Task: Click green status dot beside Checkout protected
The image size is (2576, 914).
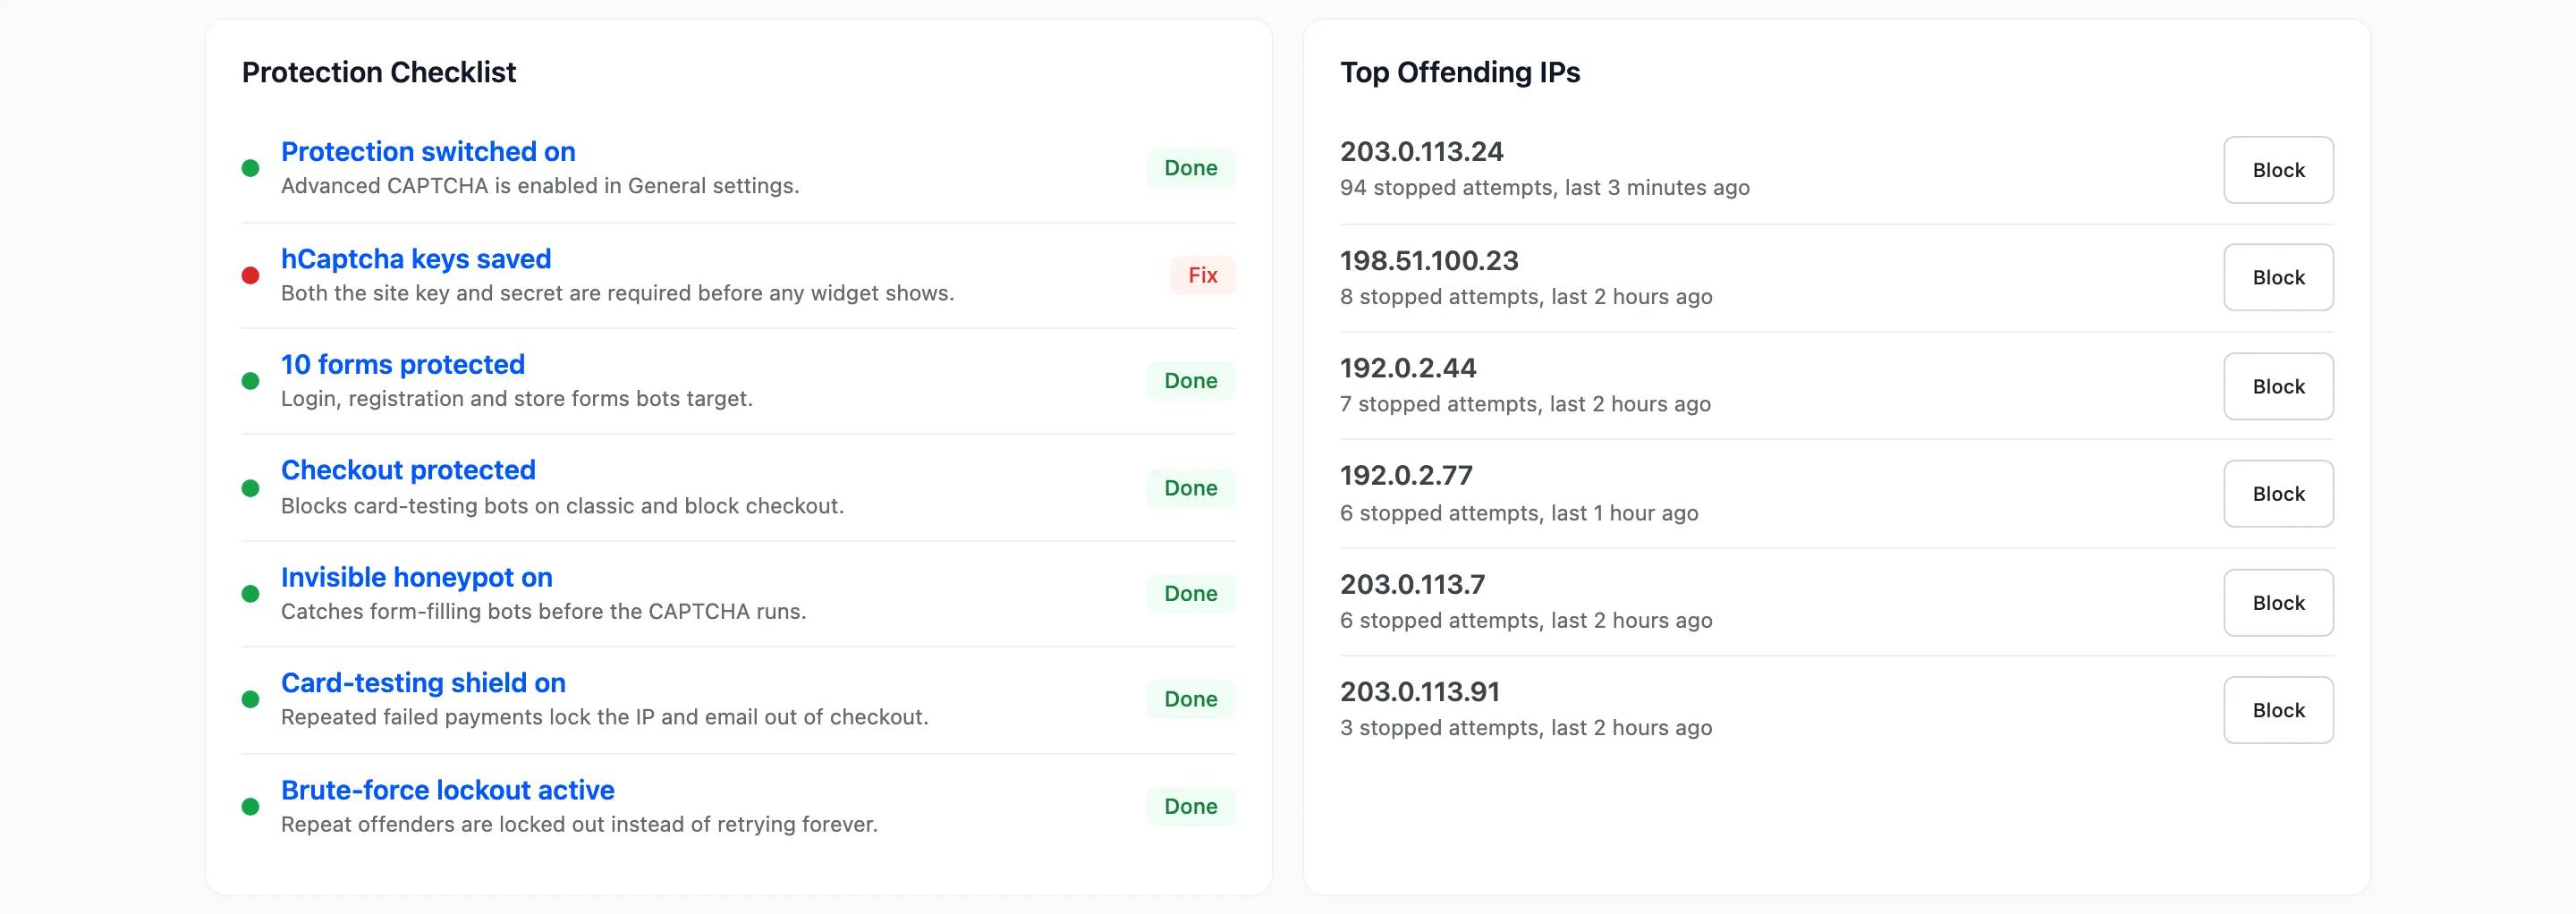Action: point(251,488)
